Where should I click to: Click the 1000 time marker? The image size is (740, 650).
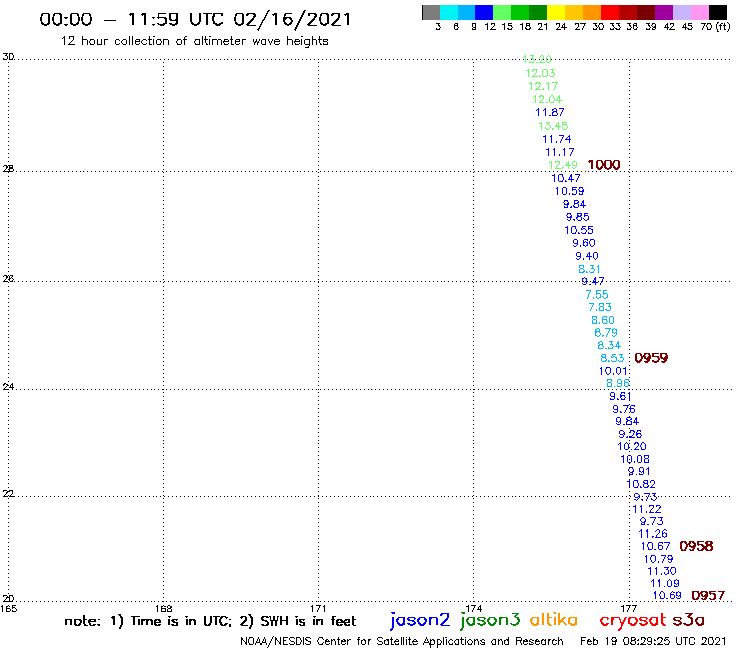[604, 165]
